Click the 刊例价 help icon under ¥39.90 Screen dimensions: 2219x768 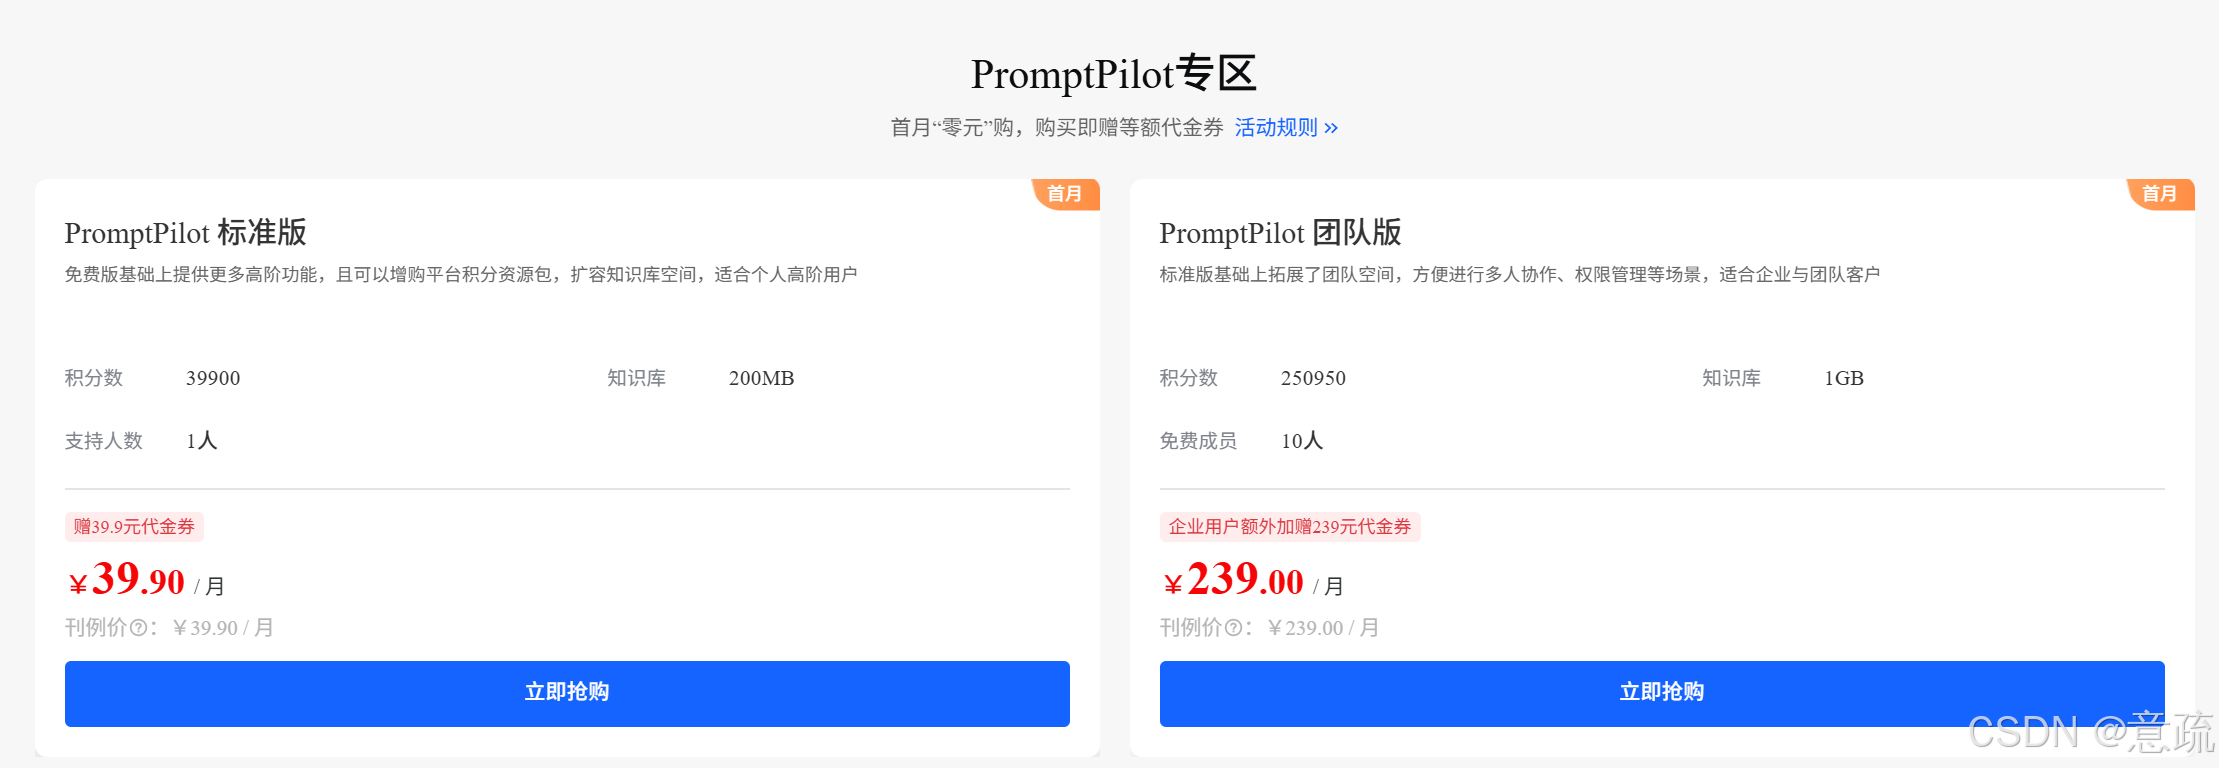[139, 628]
